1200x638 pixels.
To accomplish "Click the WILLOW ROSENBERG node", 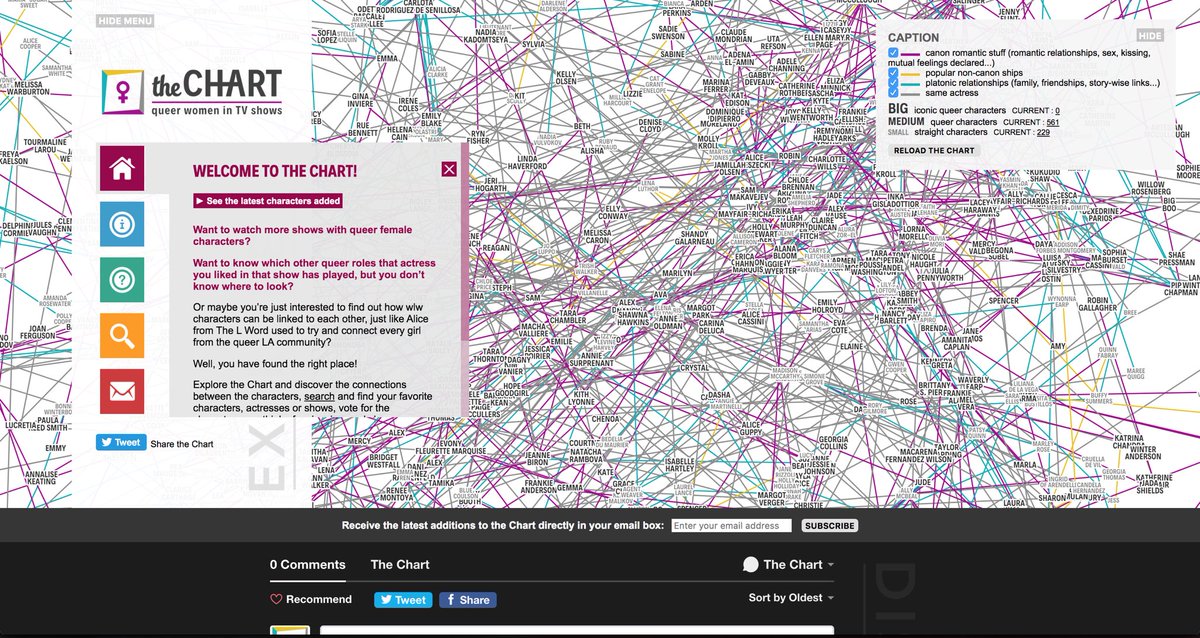I will 1151,190.
